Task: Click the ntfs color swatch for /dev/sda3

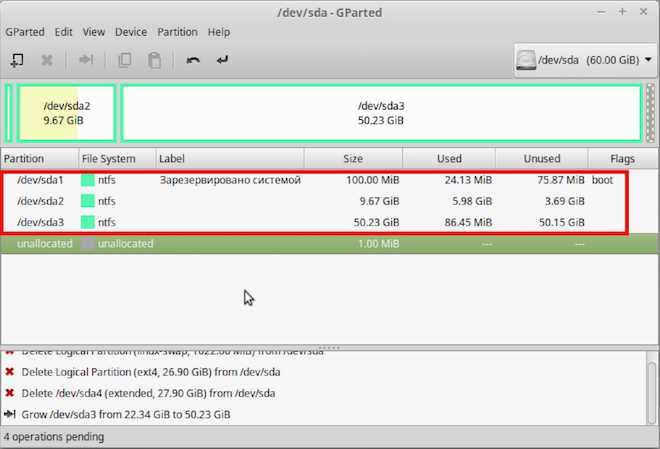Action: [88, 222]
